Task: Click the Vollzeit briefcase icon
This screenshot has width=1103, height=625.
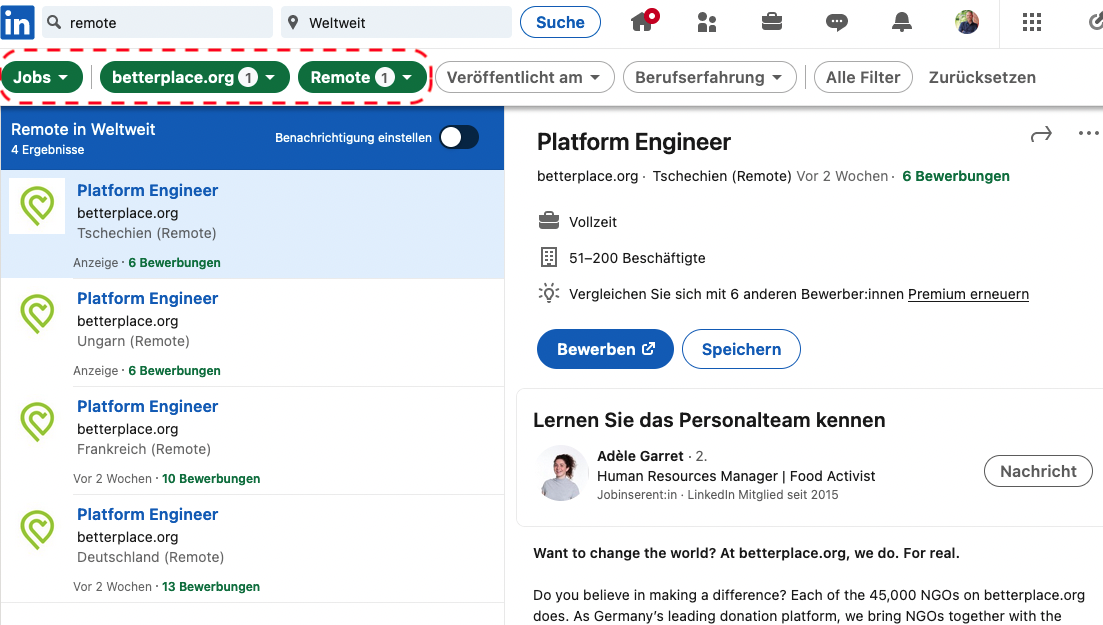Action: 549,221
